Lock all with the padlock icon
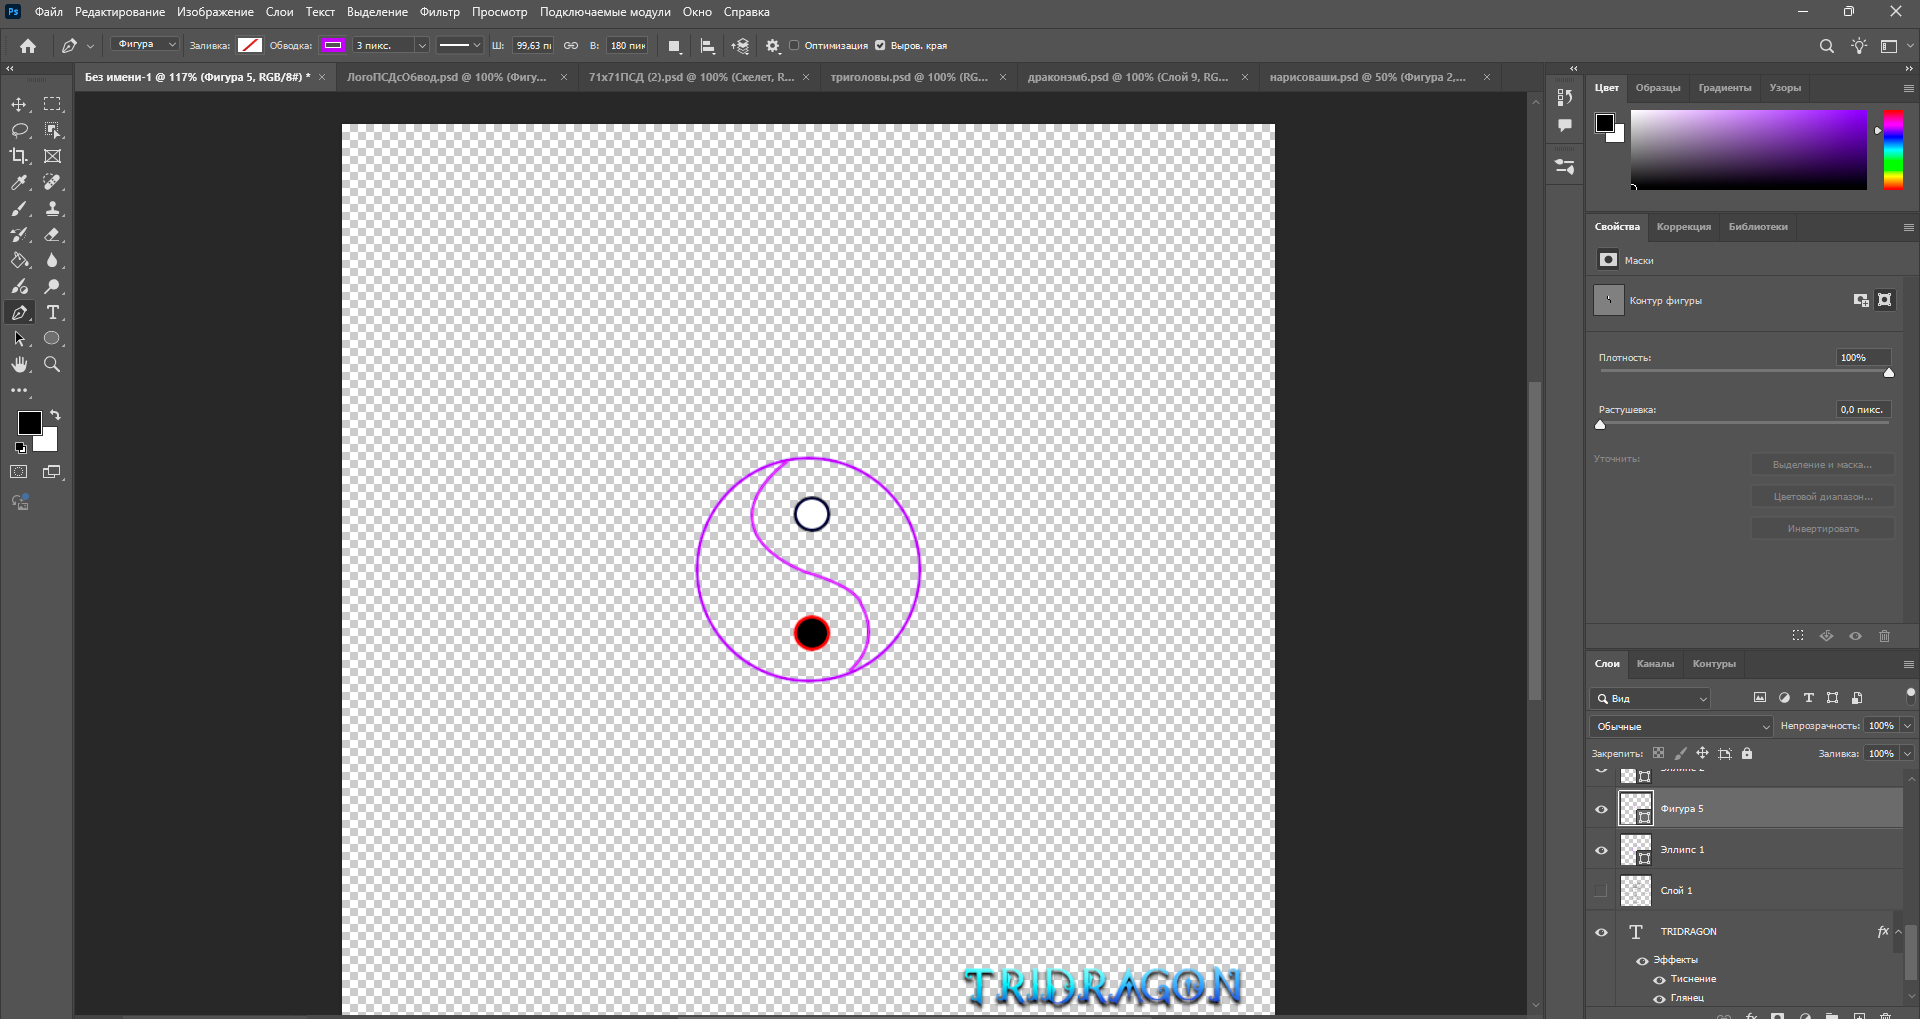 coord(1747,753)
